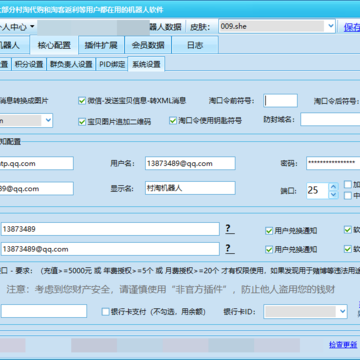Decrease the 端口 value with down arrow
Viewport: 360px width, 360px height.
333,195
